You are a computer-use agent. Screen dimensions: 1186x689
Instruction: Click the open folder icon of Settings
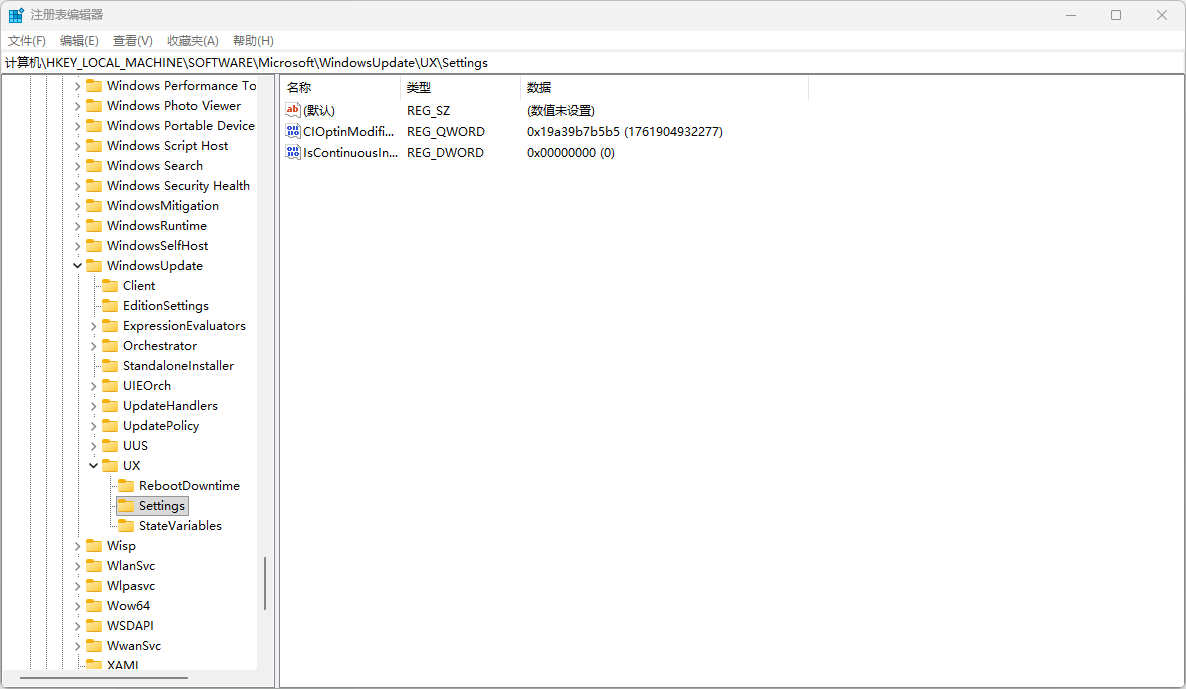(x=126, y=505)
